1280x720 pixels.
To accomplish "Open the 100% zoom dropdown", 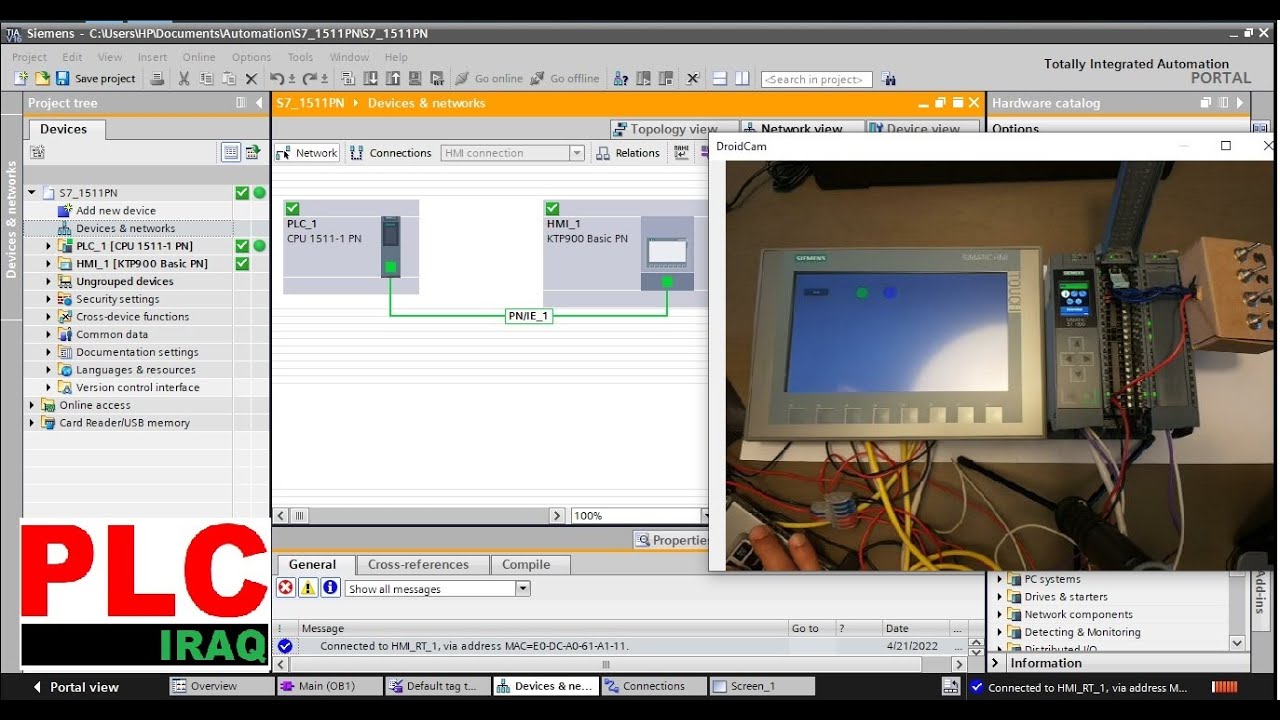I will pos(704,516).
